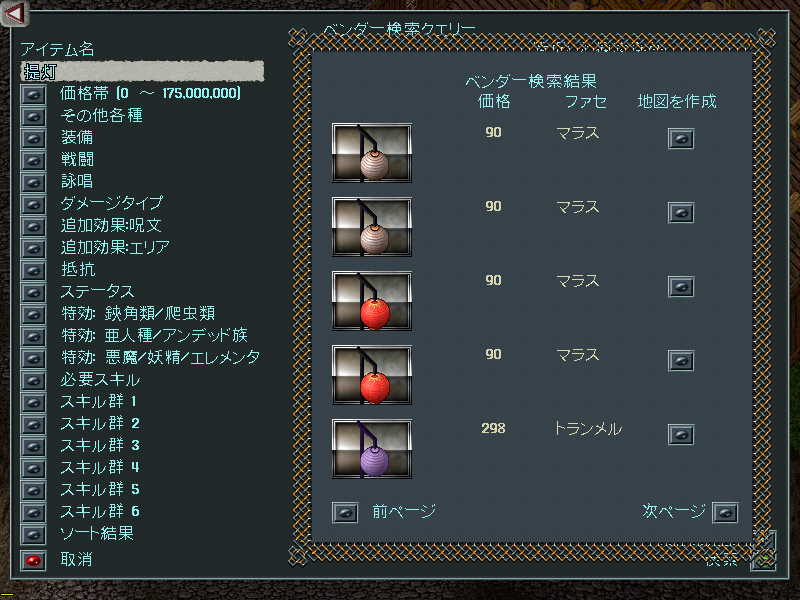Toggle the ソート結果 gem button
This screenshot has width=800, height=600.
(x=33, y=535)
